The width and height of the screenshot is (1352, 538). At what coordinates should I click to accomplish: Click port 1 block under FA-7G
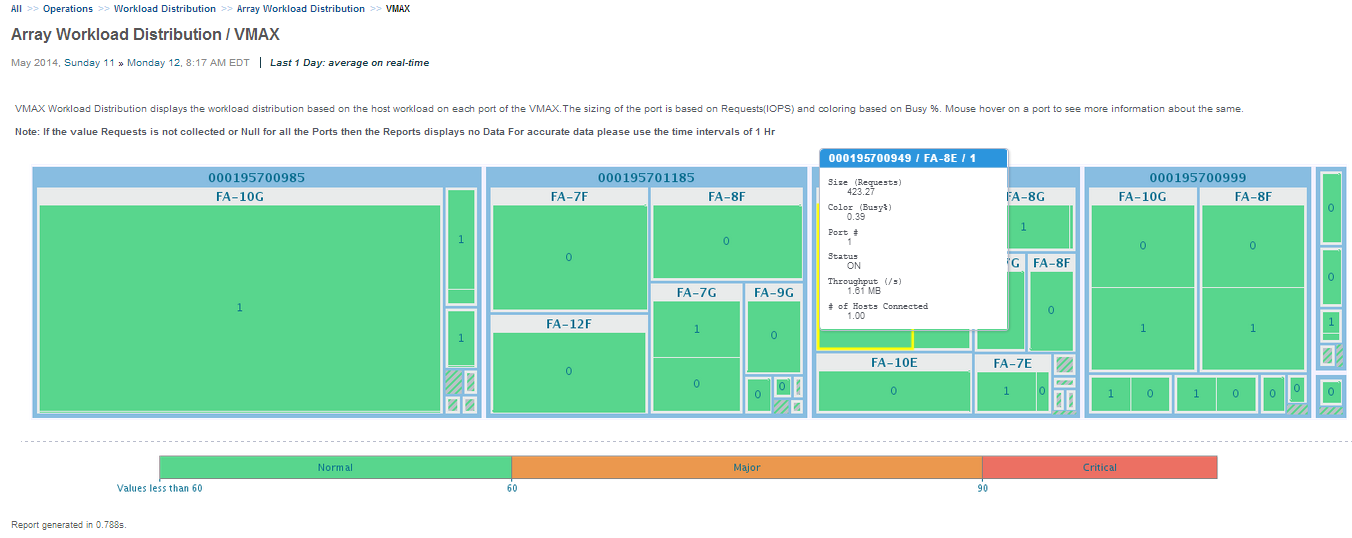click(696, 329)
